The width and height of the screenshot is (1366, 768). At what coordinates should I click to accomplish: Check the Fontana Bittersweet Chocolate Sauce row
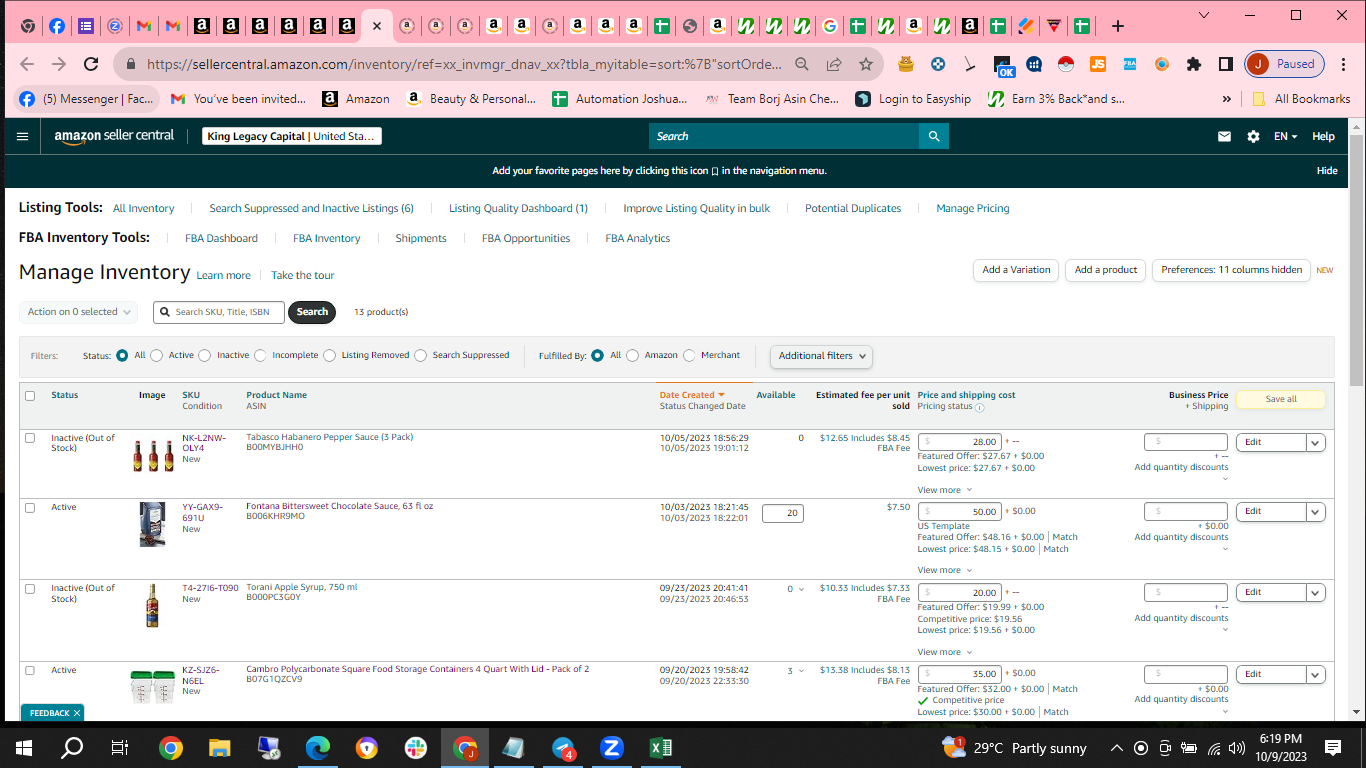[x=30, y=507]
